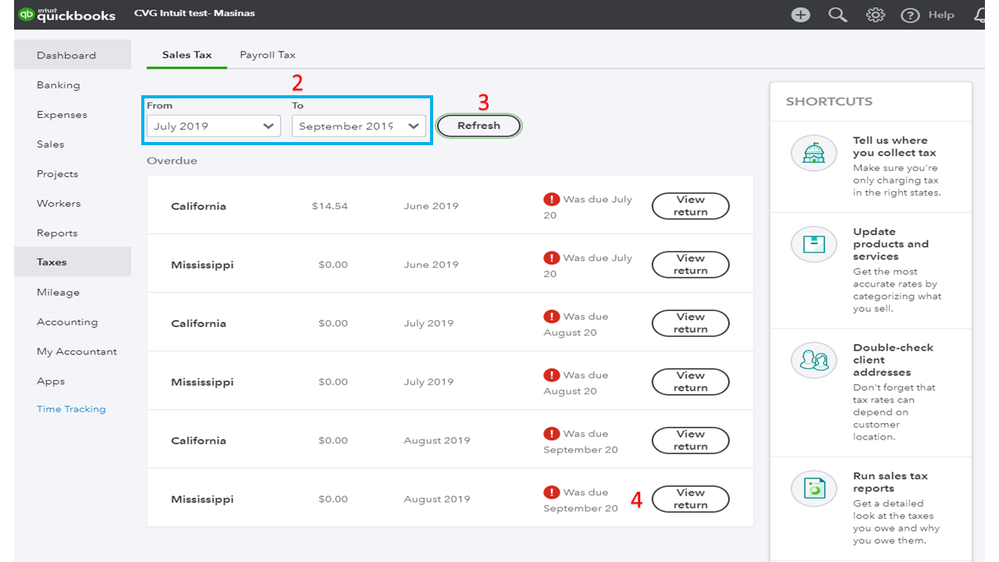This screenshot has width=999, height=562.
Task: View return for California June 2019
Action: [690, 206]
